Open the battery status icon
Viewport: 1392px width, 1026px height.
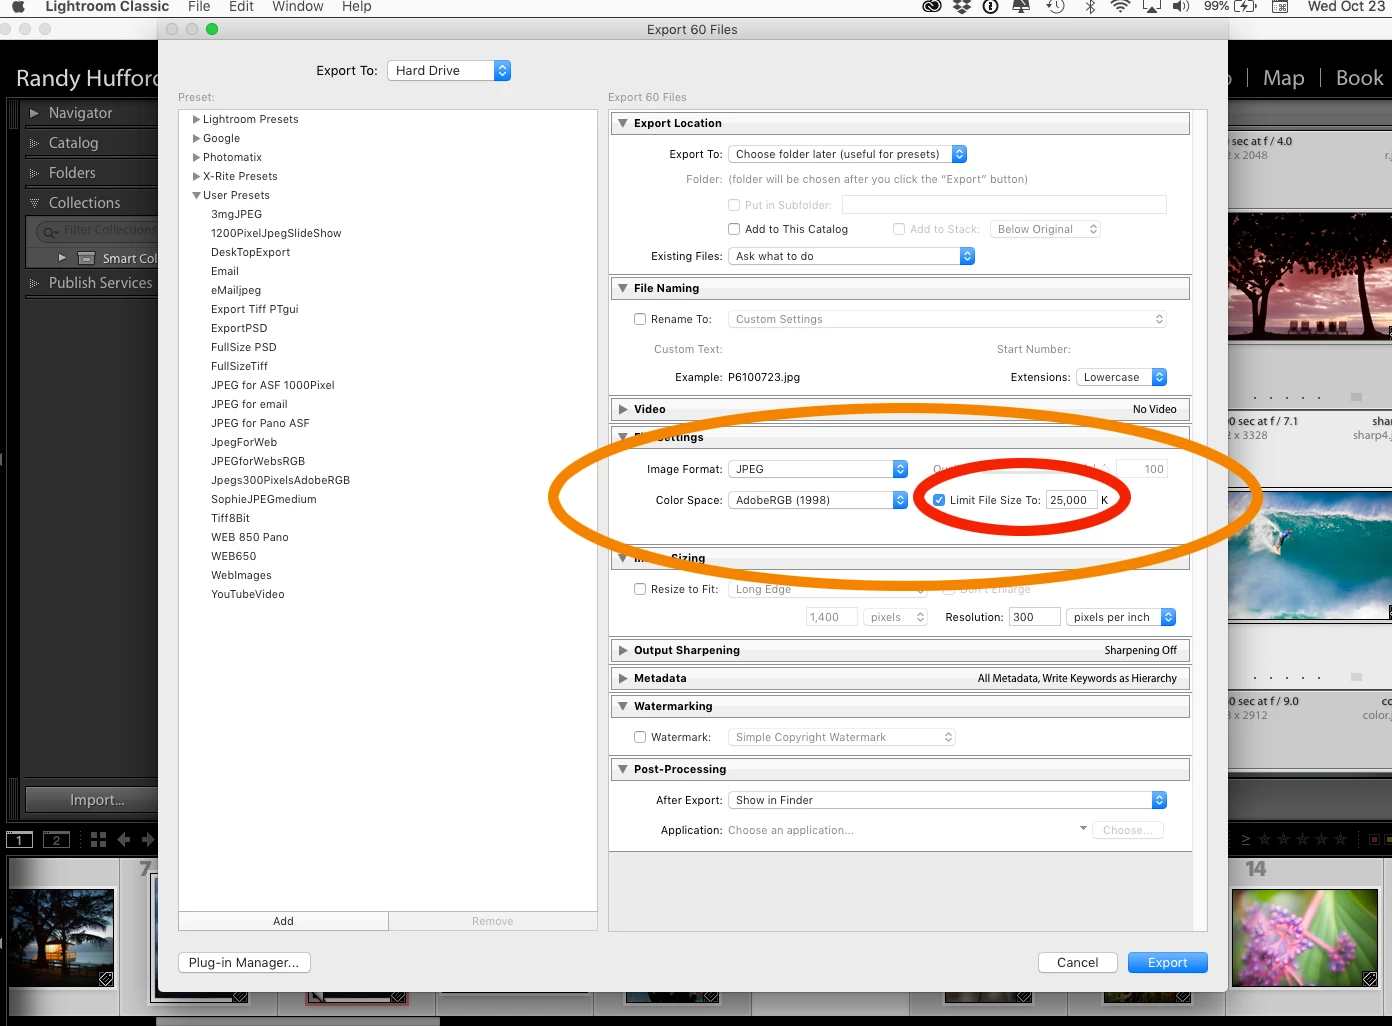coord(1246,6)
